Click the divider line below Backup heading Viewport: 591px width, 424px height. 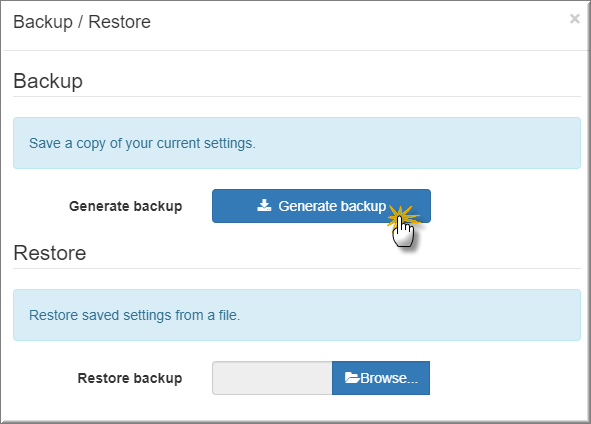[x=297, y=96]
